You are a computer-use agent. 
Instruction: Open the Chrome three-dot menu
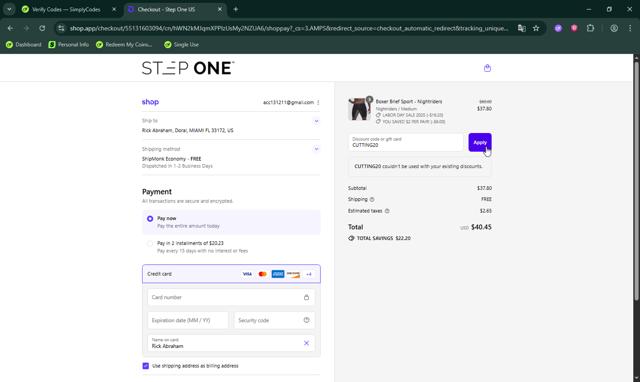pos(630,28)
